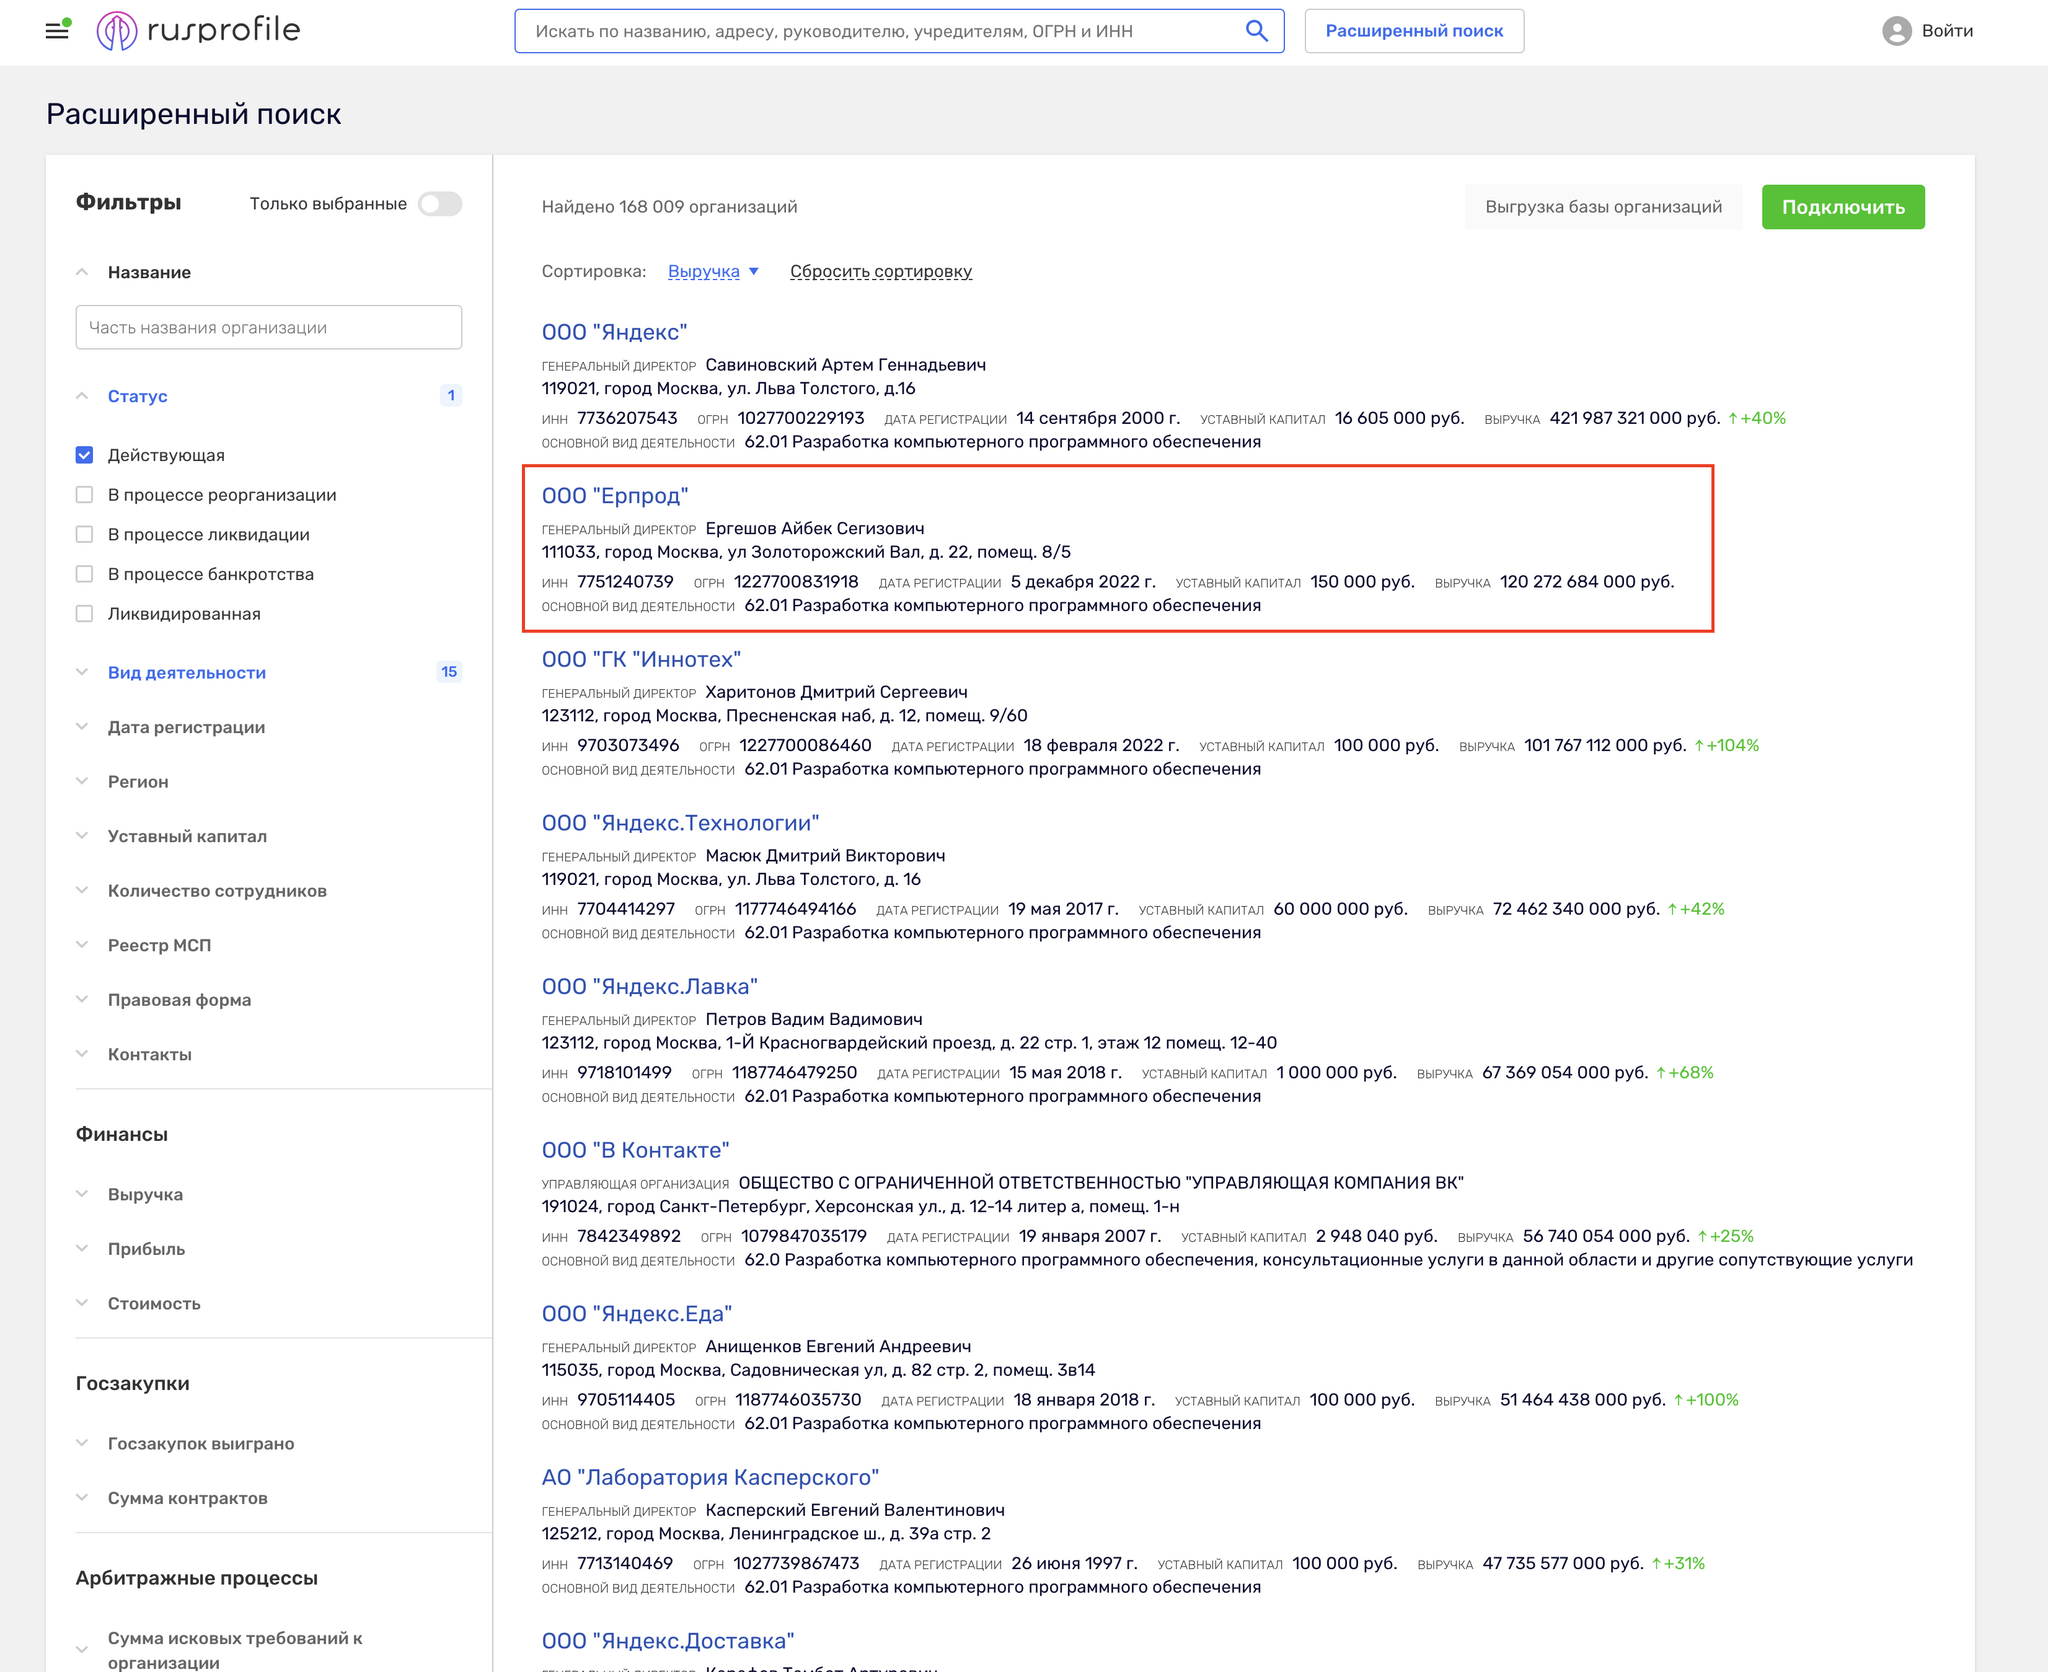2048x1672 pixels.
Task: Check the Ликвидированная checkbox
Action: 85,614
